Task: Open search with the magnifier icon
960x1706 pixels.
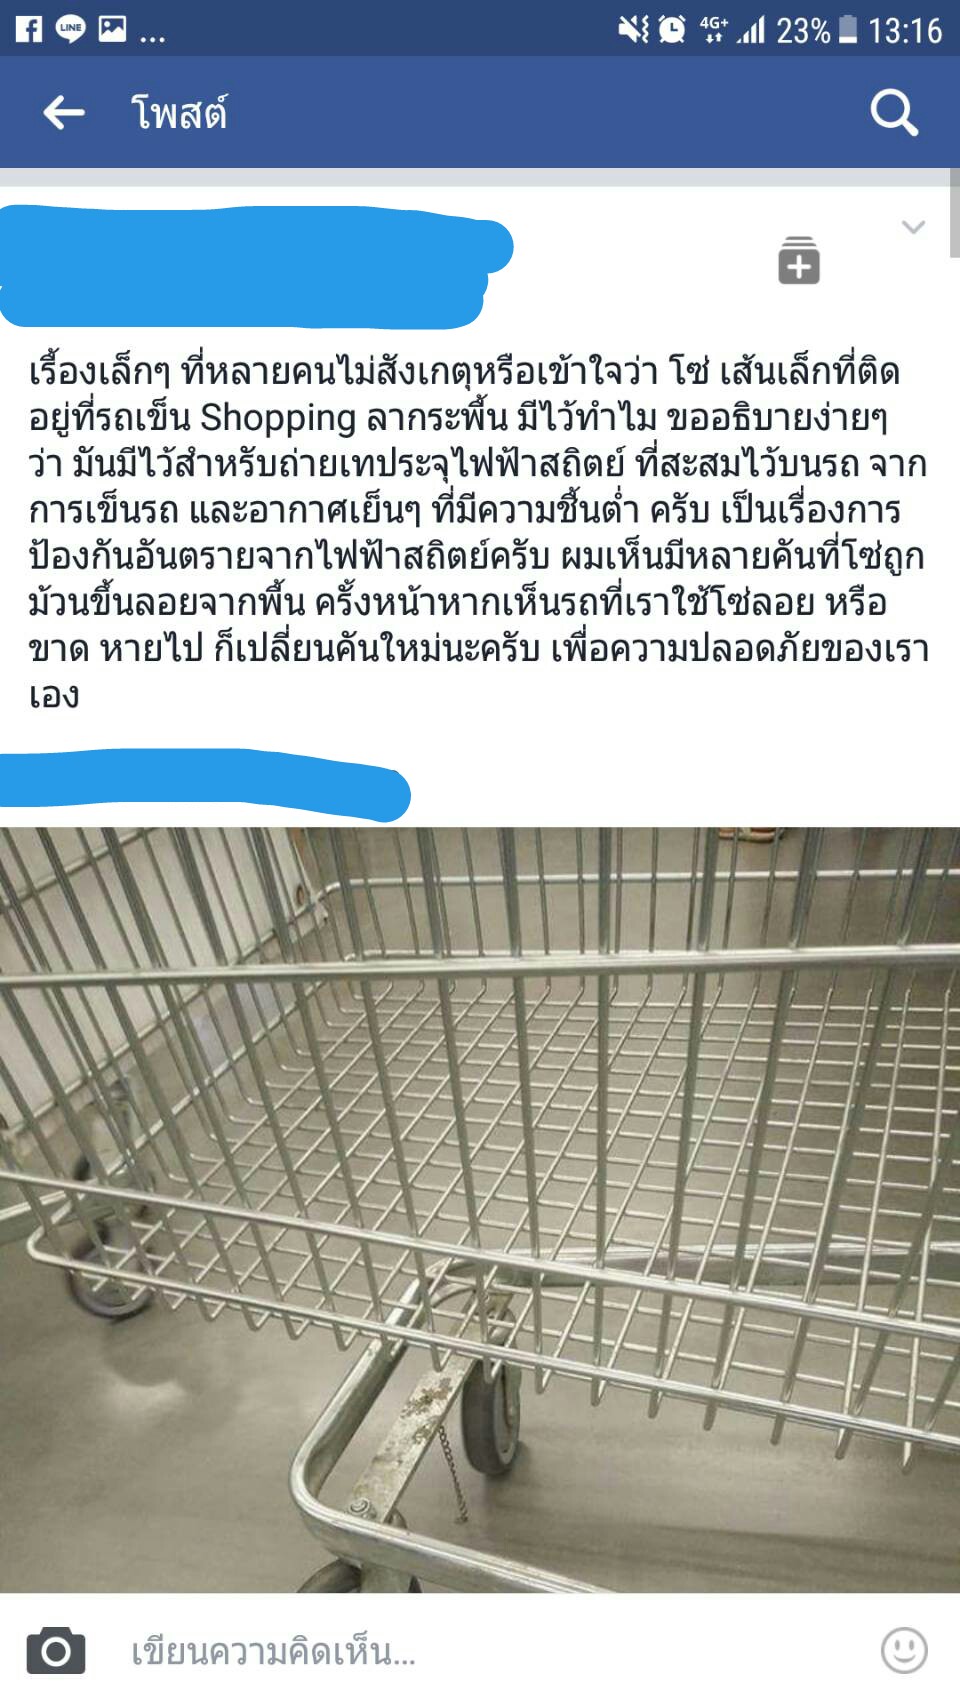Action: pyautogui.click(x=893, y=112)
